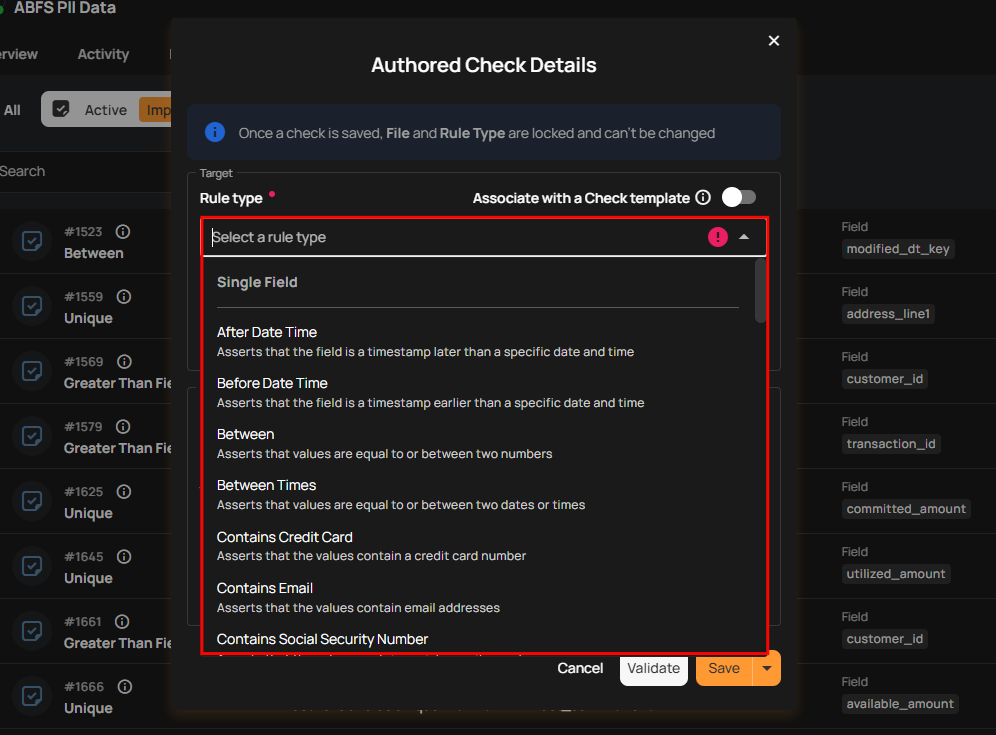Click the Validate button
The height and width of the screenshot is (735, 996).
(x=653, y=668)
